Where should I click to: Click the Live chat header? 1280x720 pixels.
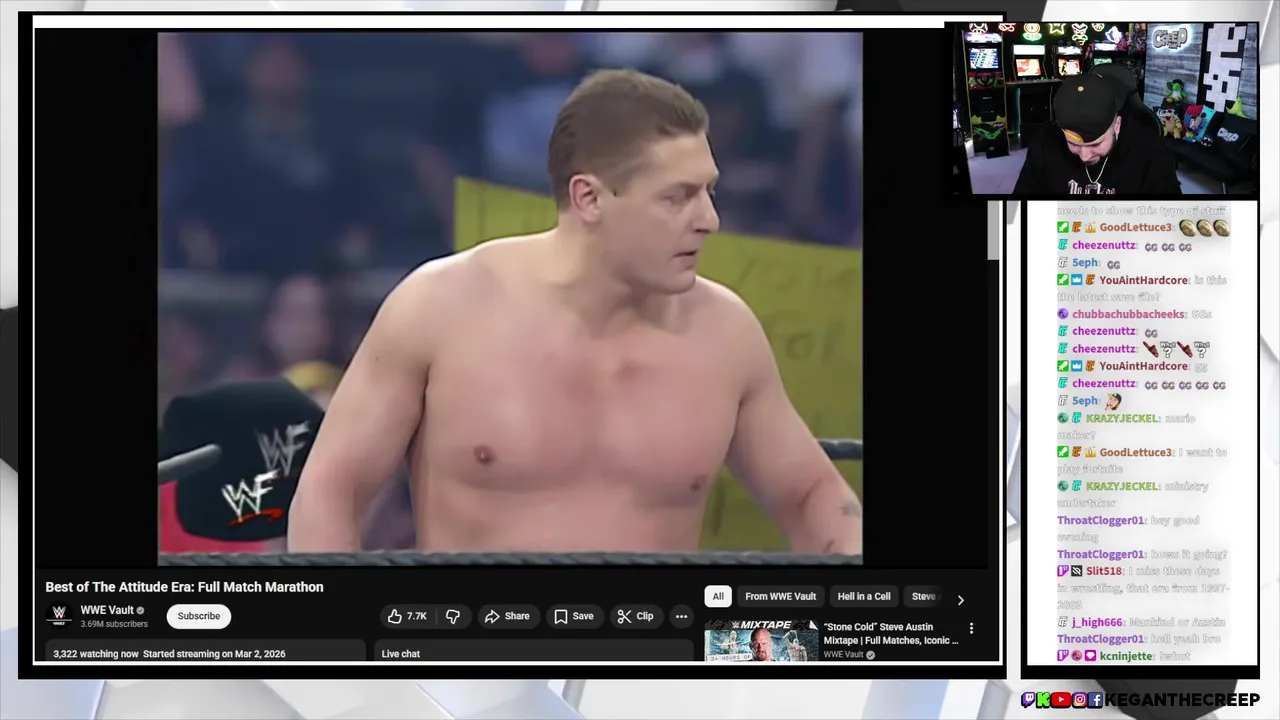[401, 654]
